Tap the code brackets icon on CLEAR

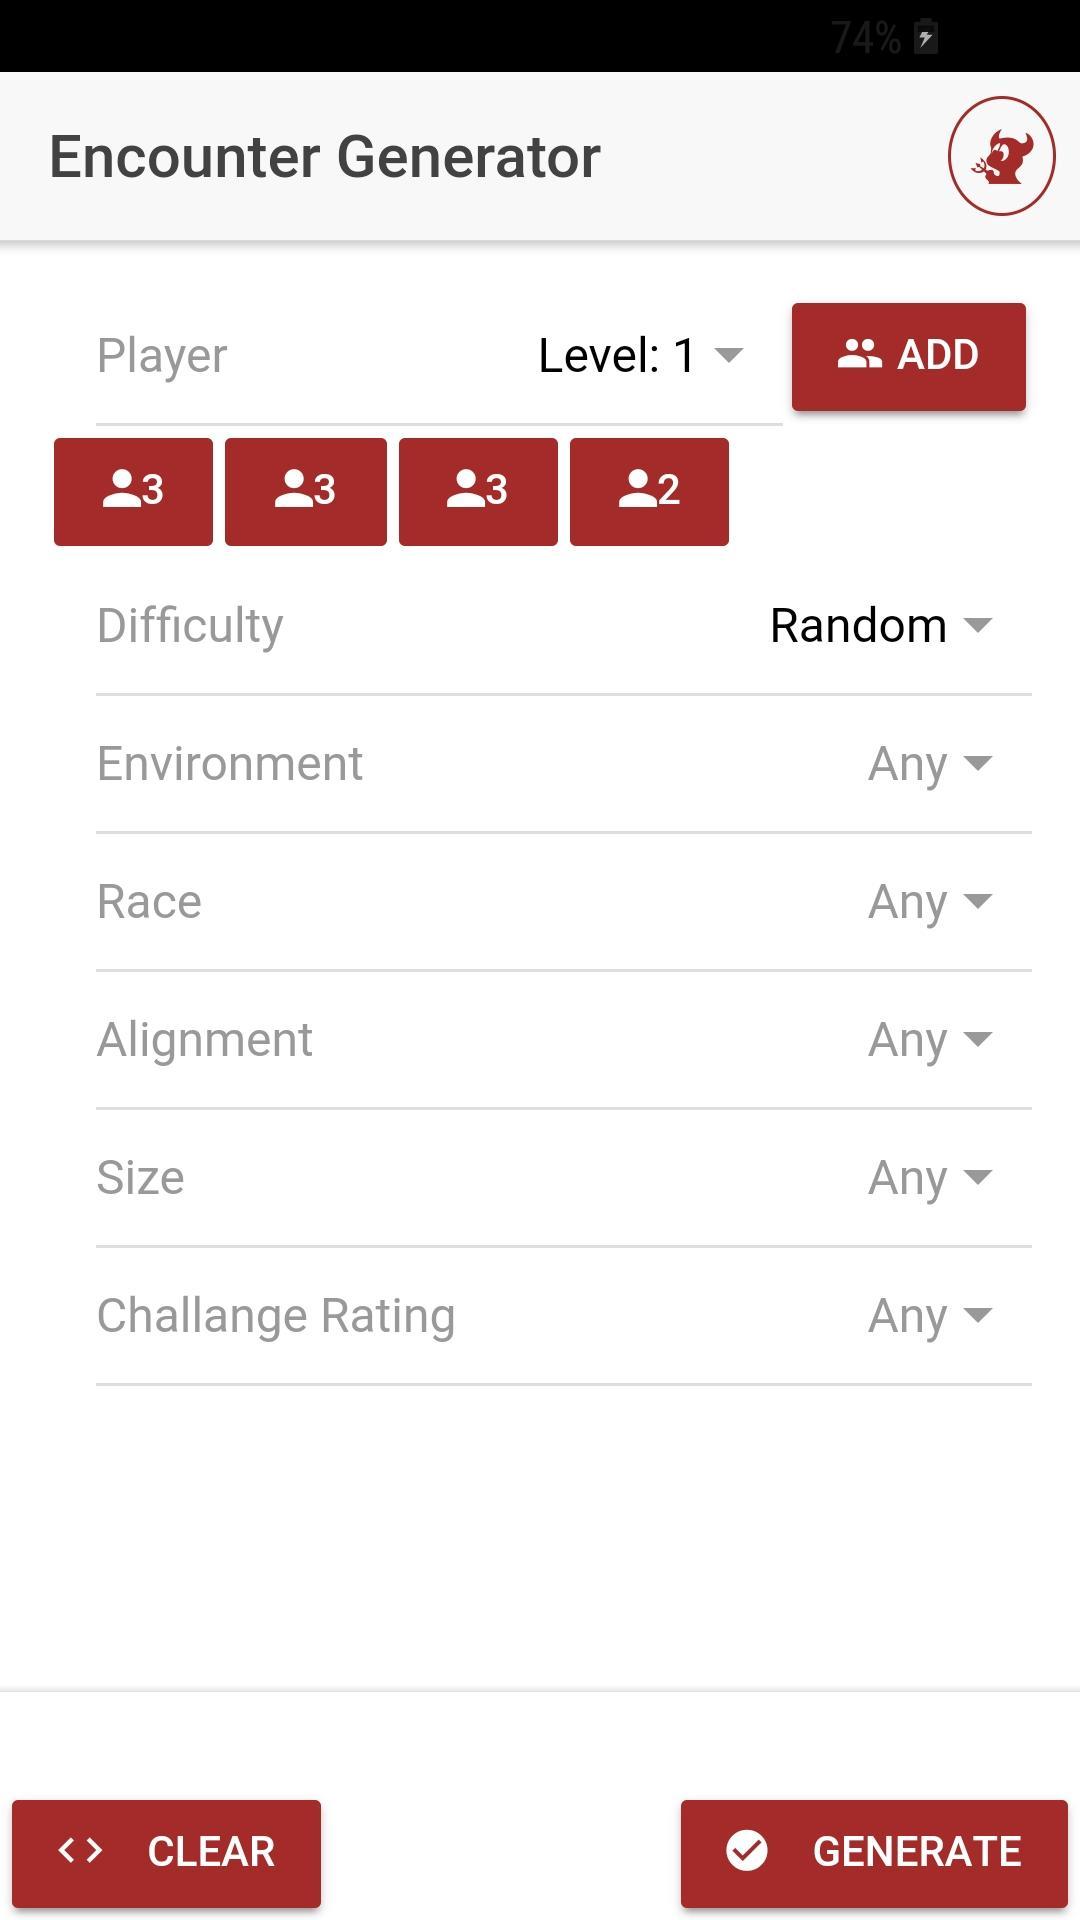point(81,1851)
